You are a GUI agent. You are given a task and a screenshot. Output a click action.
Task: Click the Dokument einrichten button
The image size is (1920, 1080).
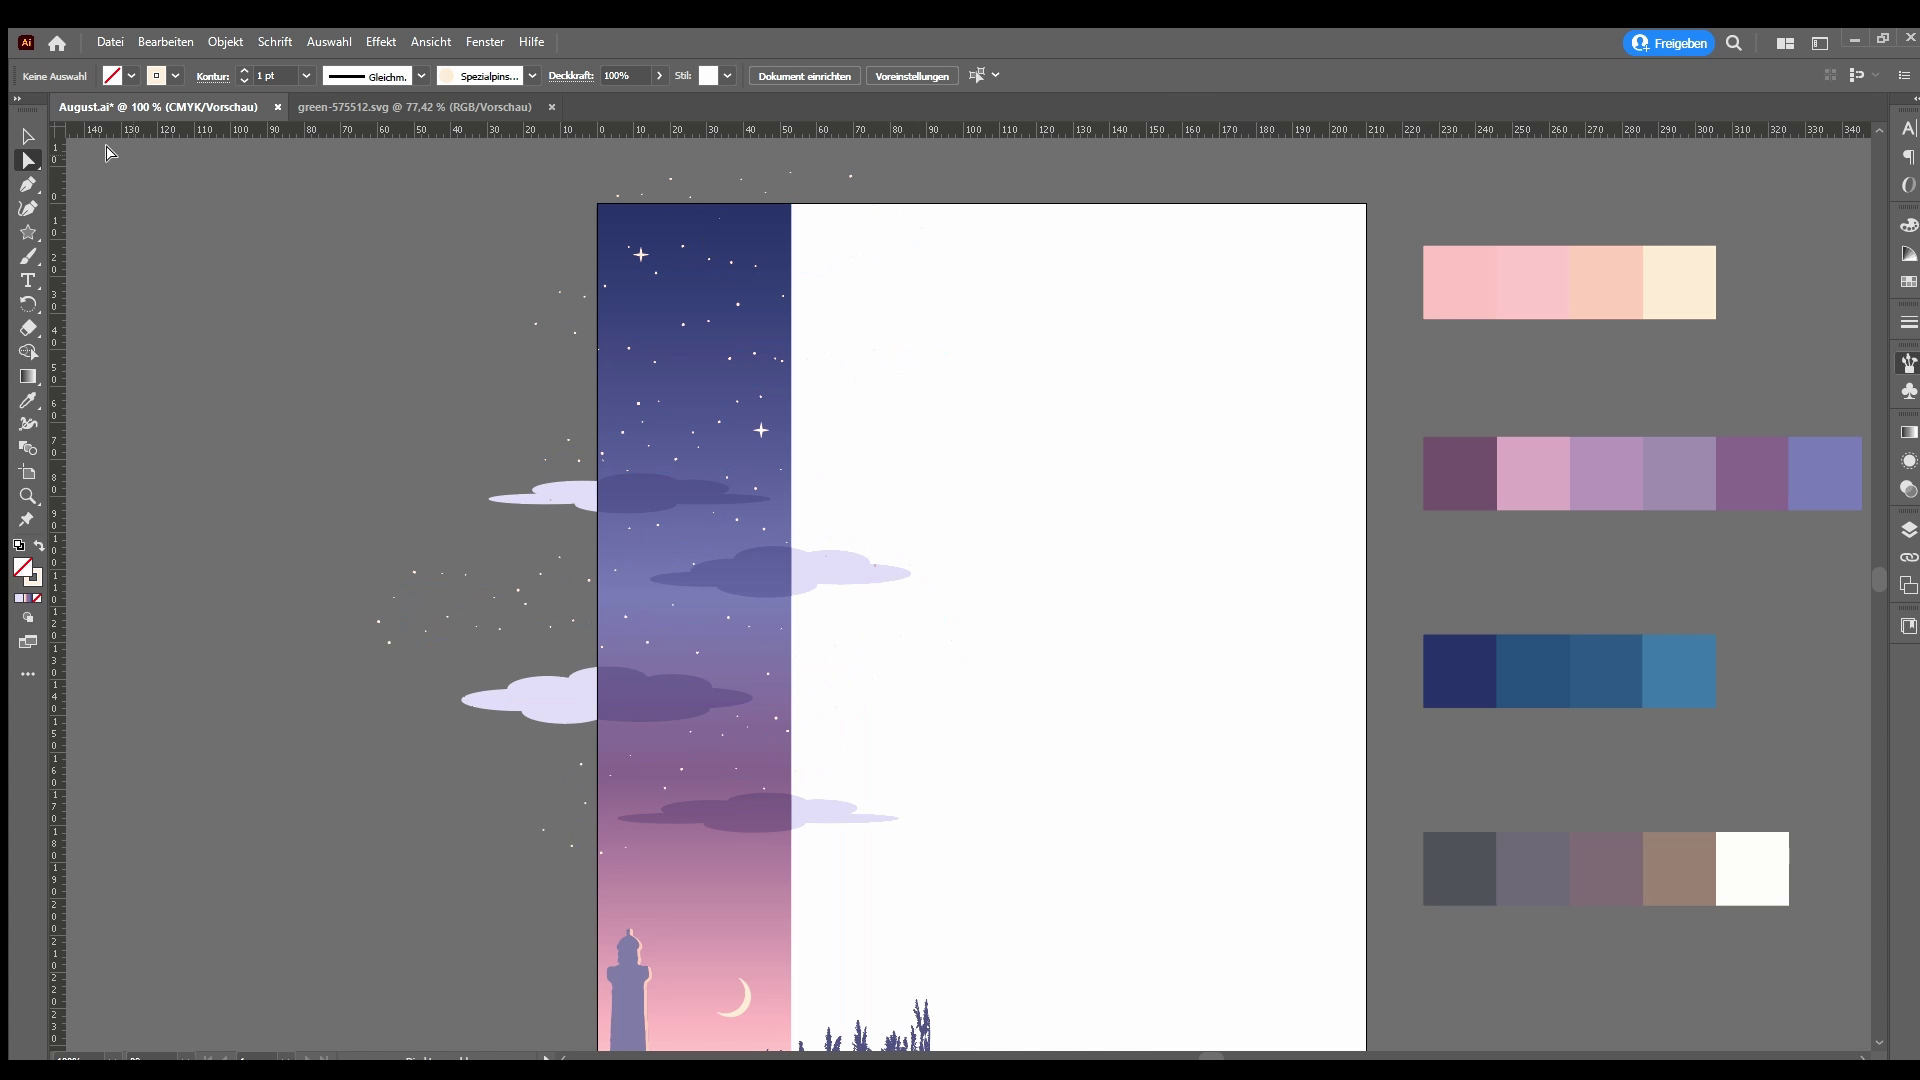click(x=804, y=75)
